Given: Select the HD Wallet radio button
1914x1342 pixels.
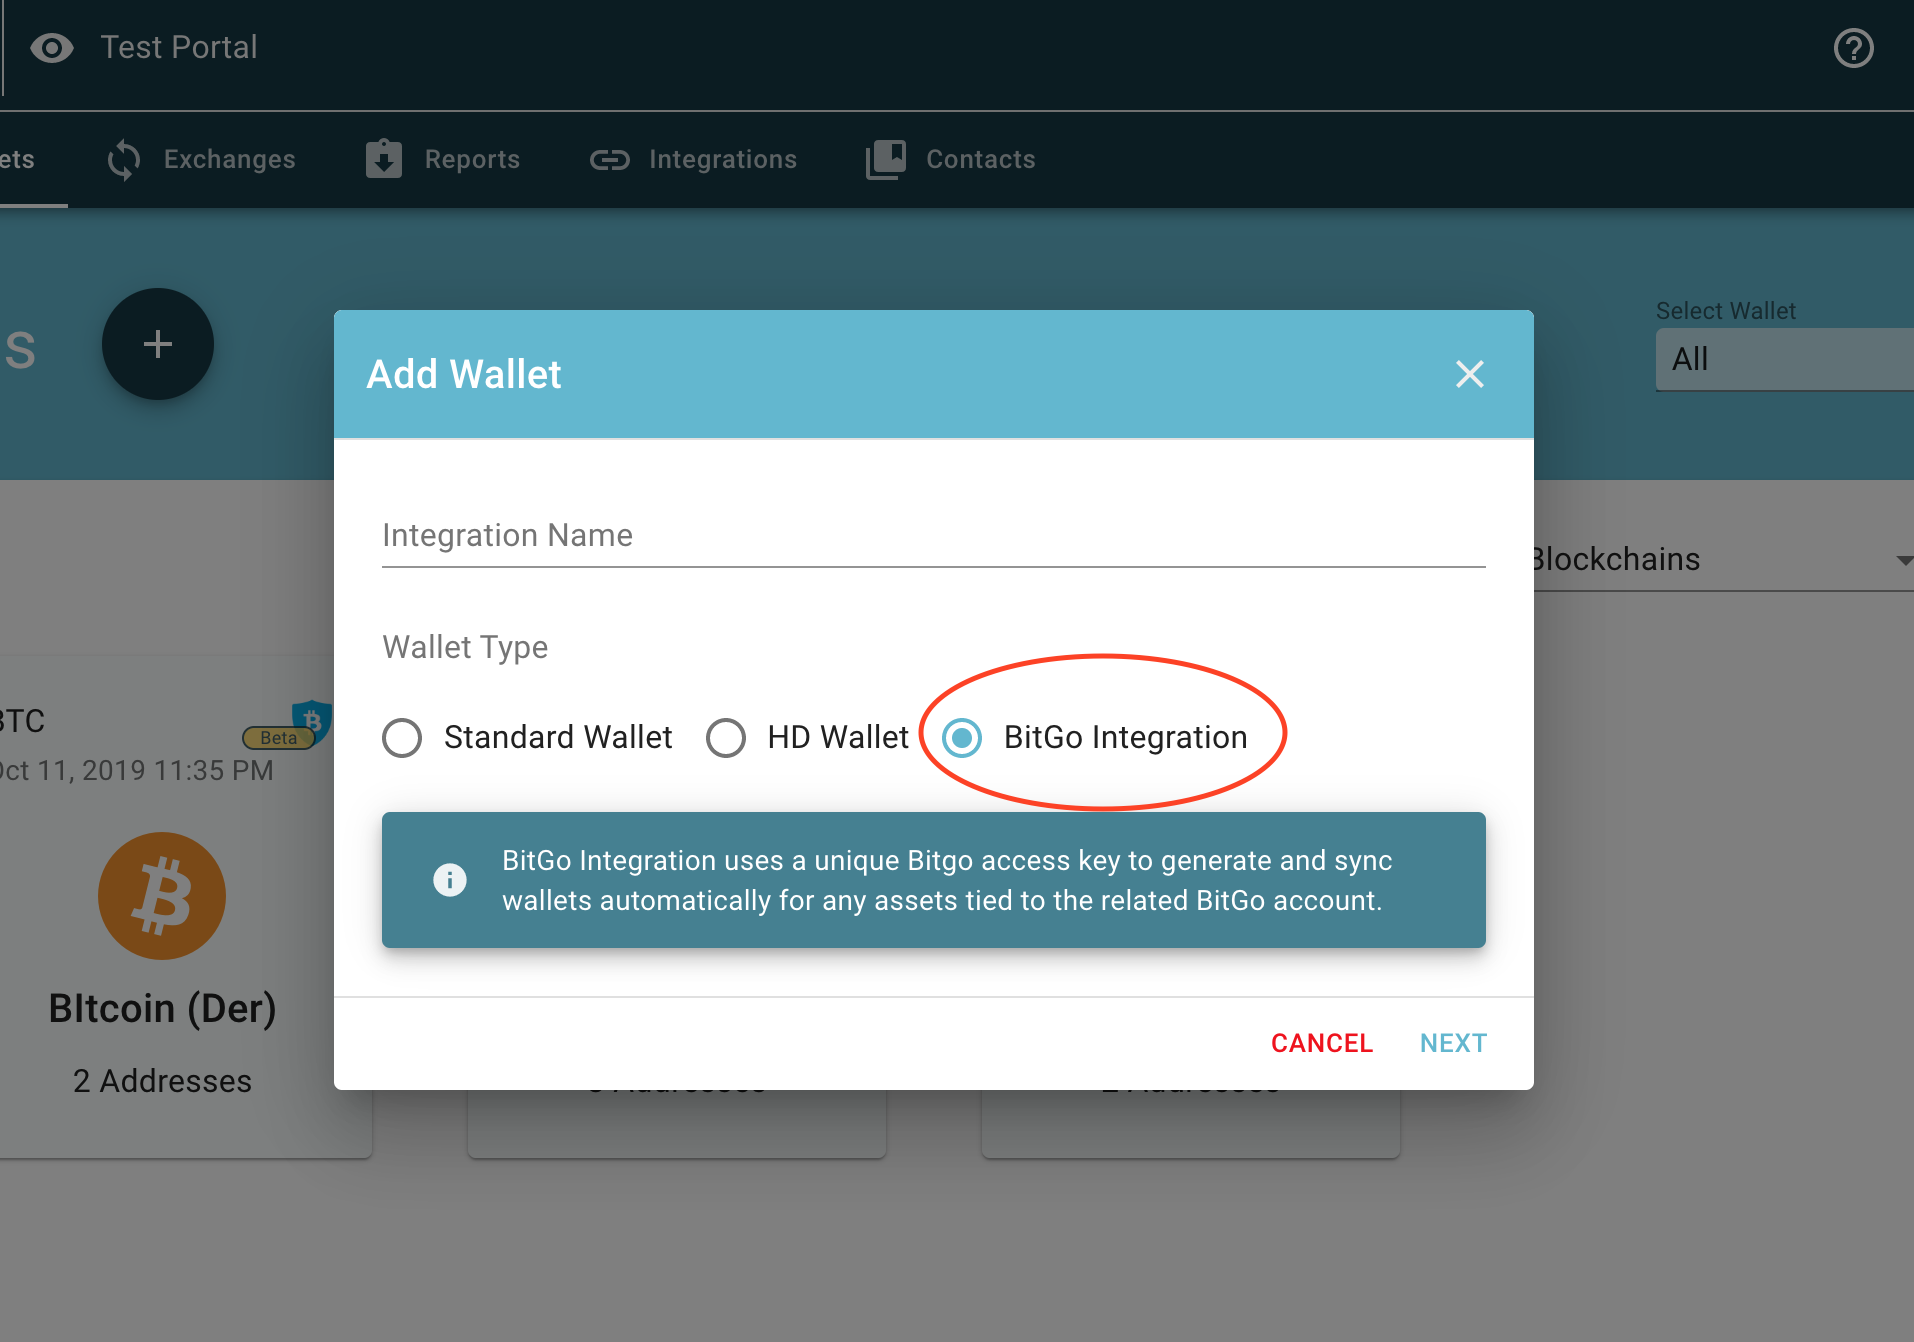Looking at the screenshot, I should click(x=726, y=738).
